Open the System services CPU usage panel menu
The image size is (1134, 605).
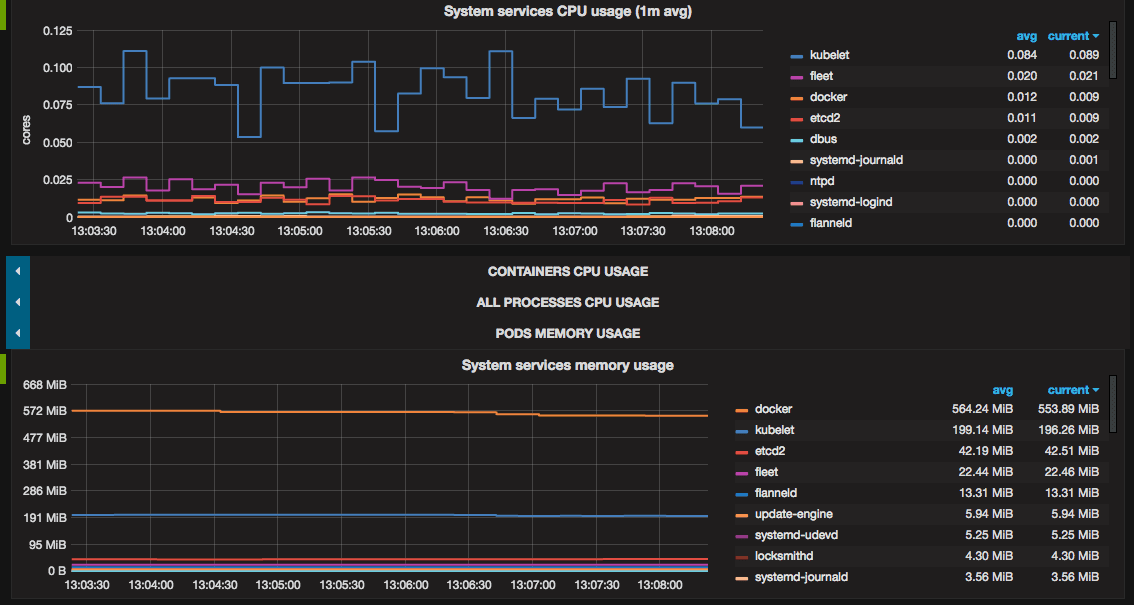567,11
